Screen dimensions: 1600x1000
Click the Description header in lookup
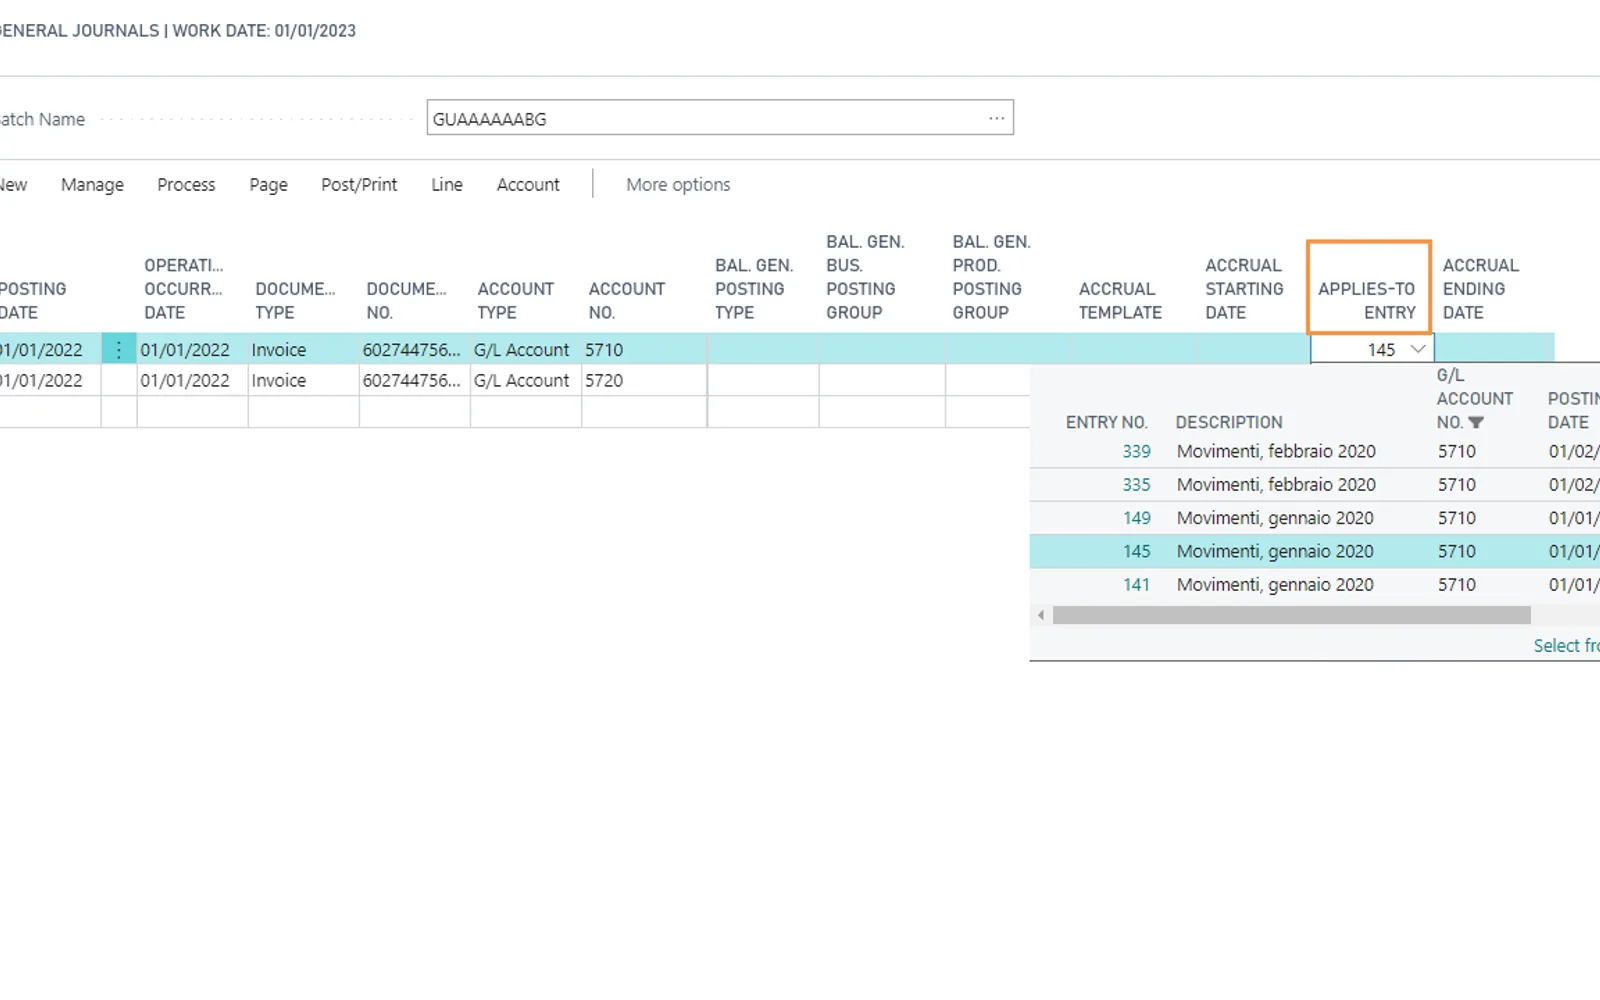(1228, 423)
